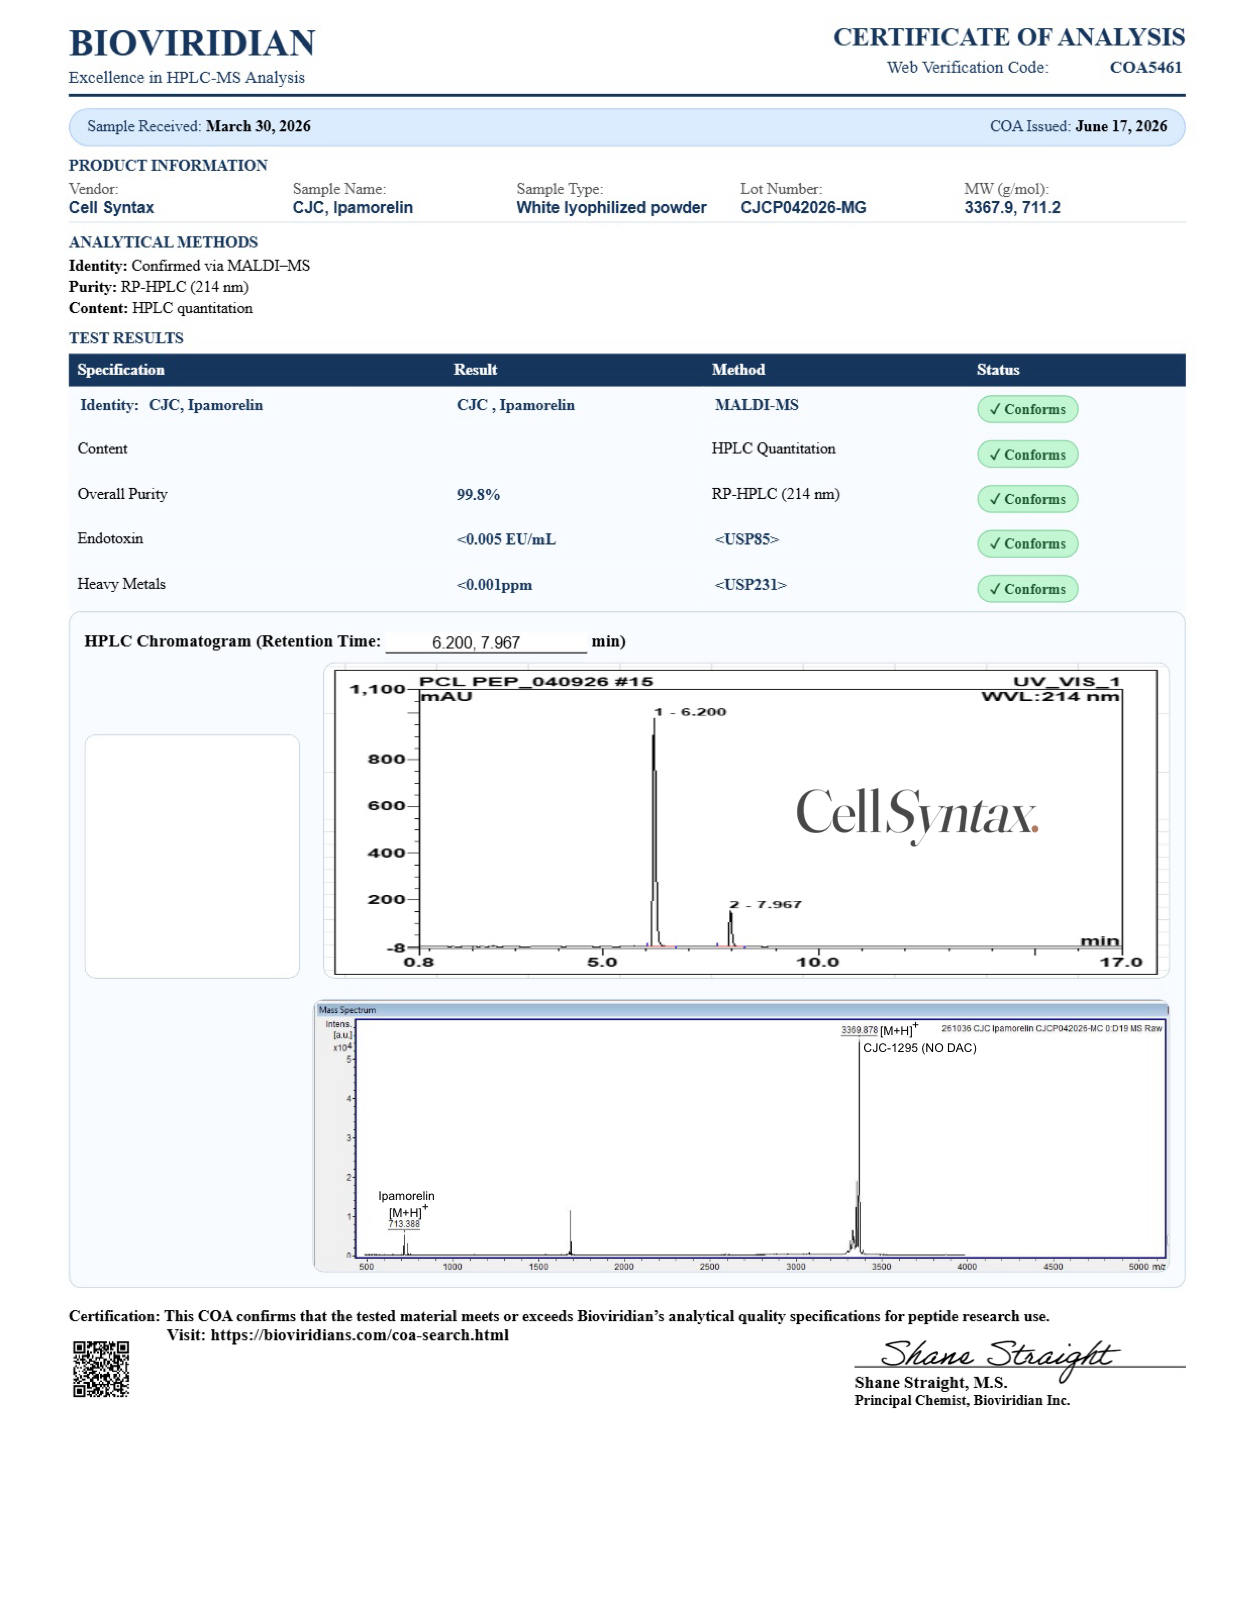Click the Result column header
This screenshot has height=1600, width=1236.
(x=475, y=370)
